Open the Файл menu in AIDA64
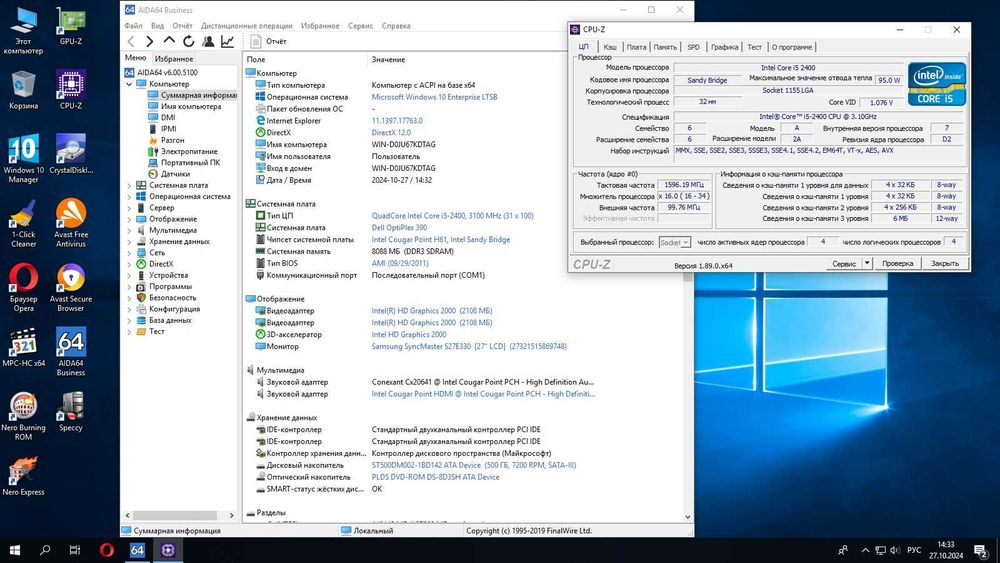The height and width of the screenshot is (563, 1000). click(x=133, y=26)
